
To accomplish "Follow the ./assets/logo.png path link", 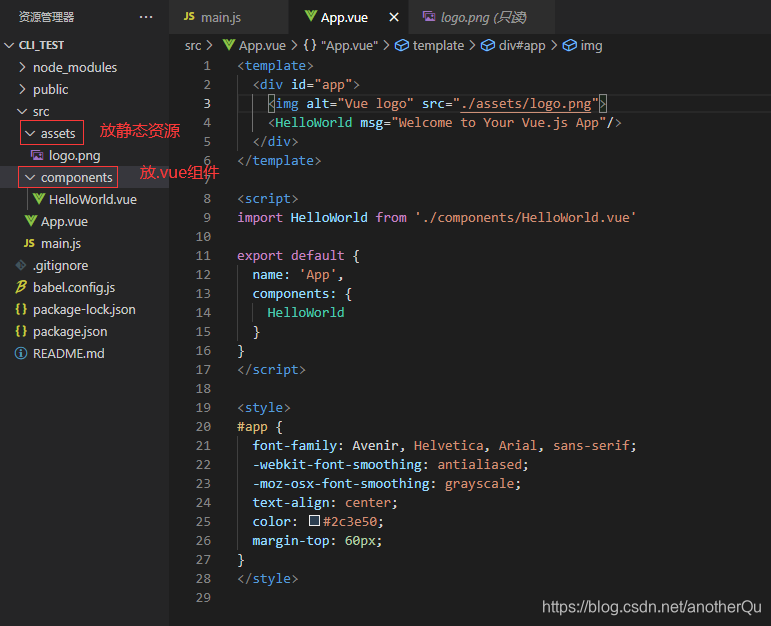I will [x=526, y=104].
